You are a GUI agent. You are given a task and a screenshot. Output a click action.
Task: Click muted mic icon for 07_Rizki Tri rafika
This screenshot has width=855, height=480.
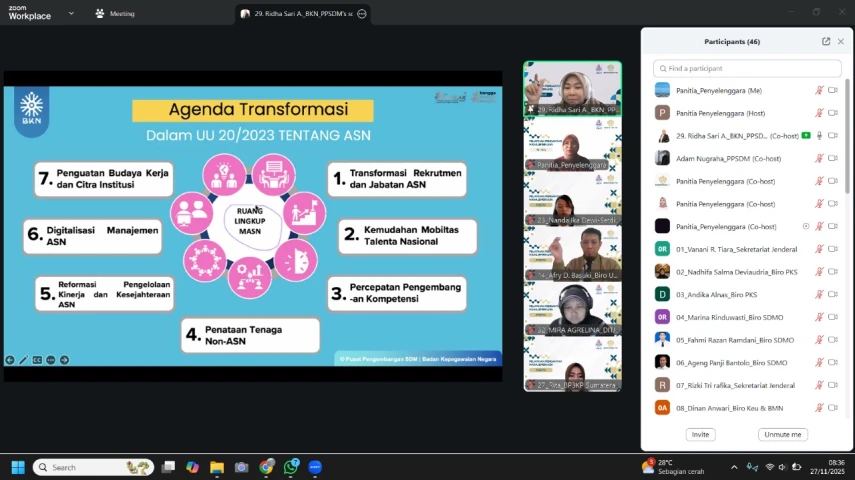(819, 385)
